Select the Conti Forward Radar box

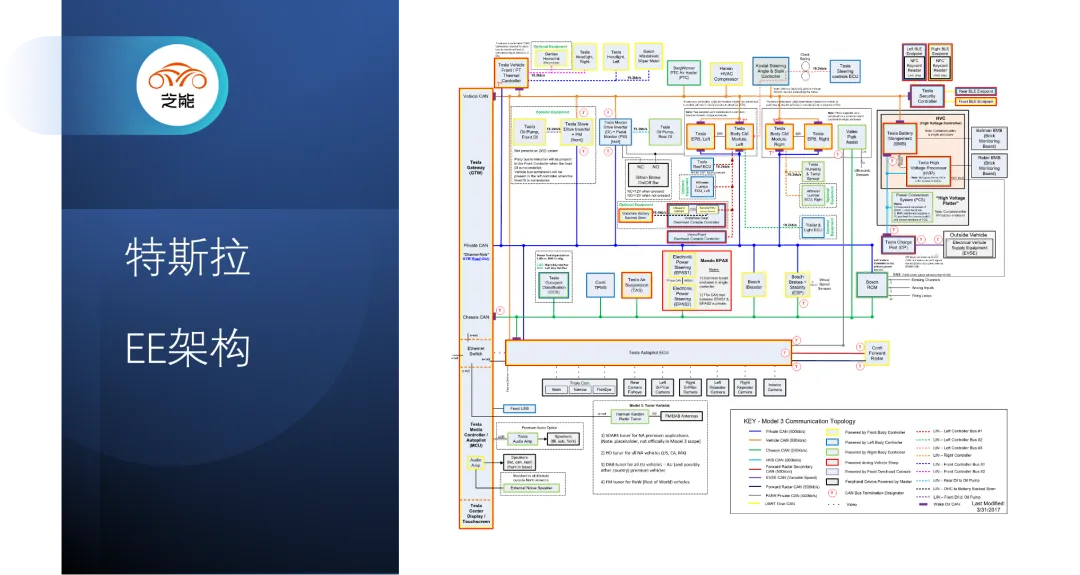tap(877, 353)
